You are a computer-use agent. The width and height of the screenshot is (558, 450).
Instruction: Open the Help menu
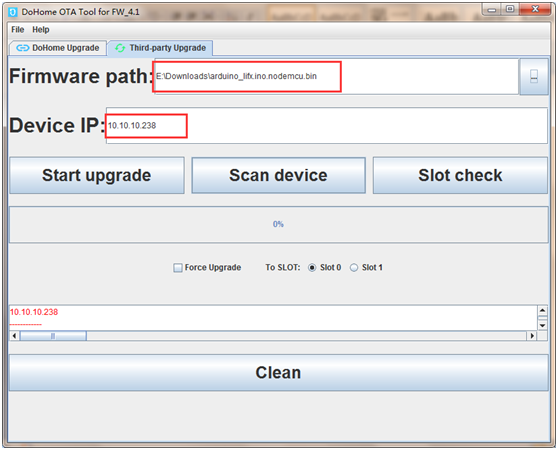coord(41,30)
